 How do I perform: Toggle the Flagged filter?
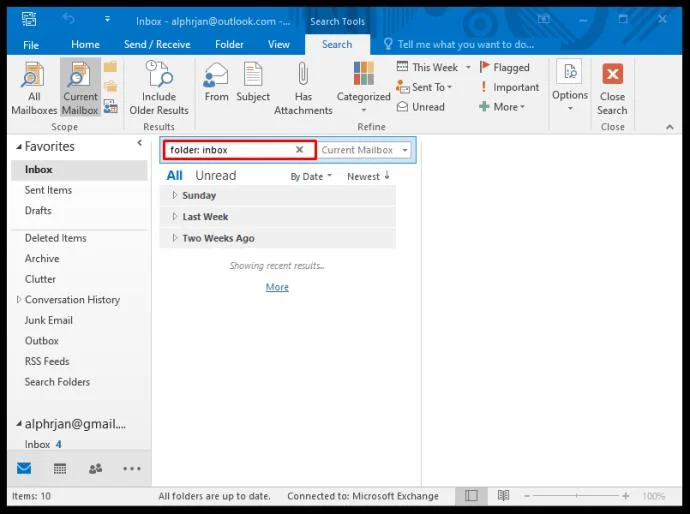(504, 67)
